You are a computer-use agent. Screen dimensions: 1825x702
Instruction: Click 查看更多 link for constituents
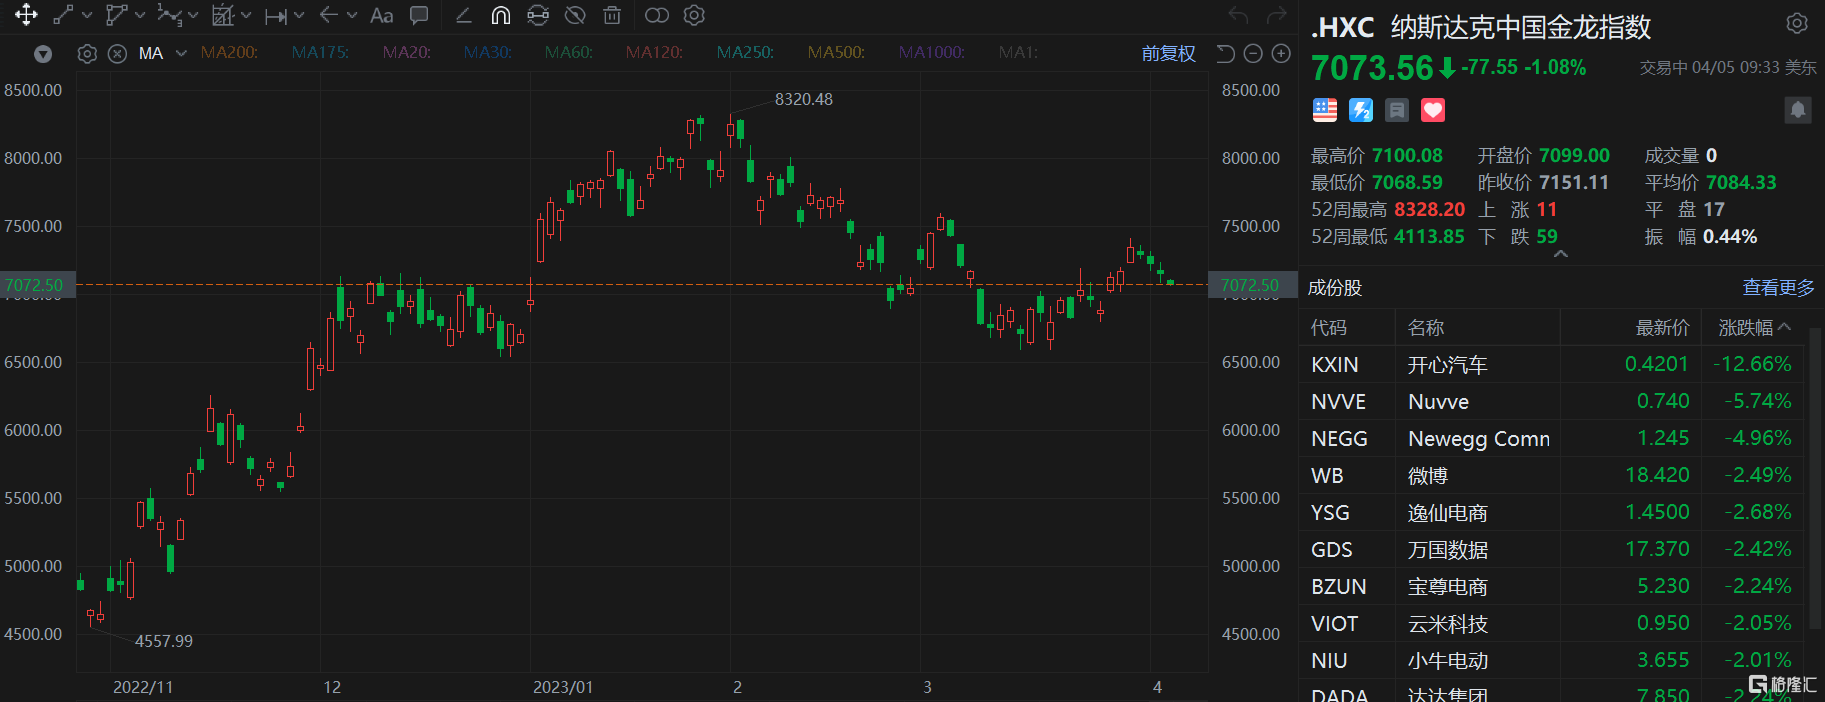click(1778, 288)
